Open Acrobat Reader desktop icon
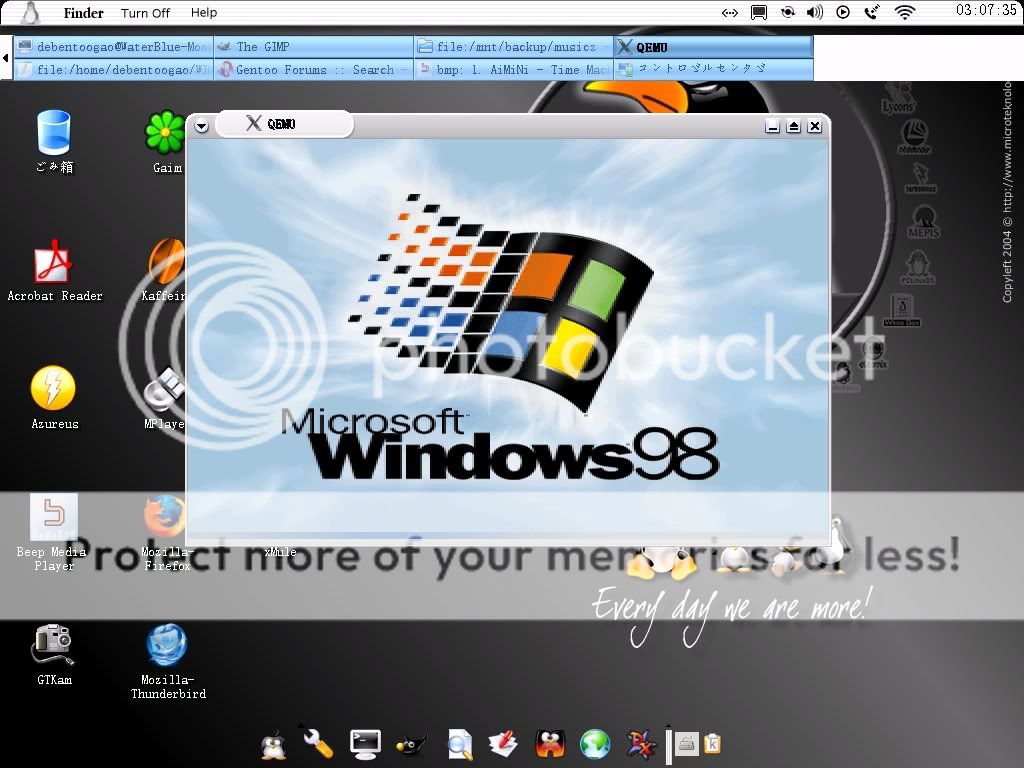Viewport: 1024px width, 768px height. (55, 269)
